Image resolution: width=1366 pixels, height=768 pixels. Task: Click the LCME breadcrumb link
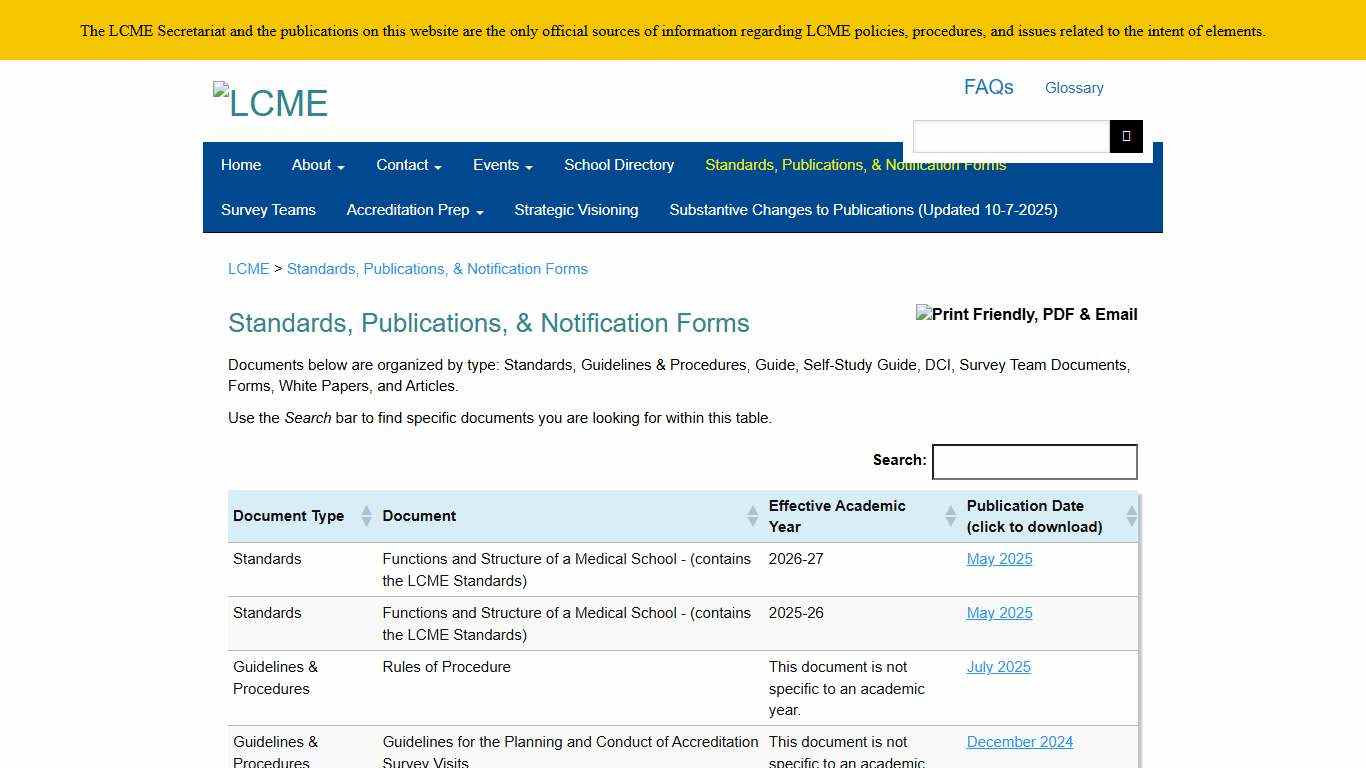tap(249, 268)
